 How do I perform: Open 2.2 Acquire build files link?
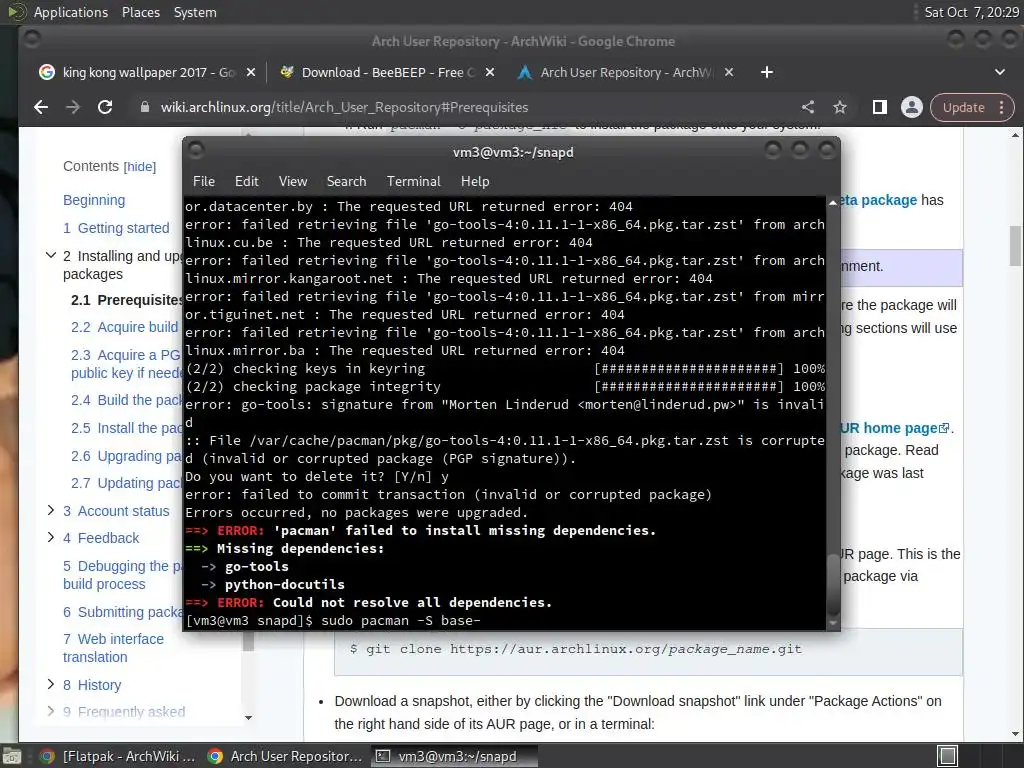[125, 327]
